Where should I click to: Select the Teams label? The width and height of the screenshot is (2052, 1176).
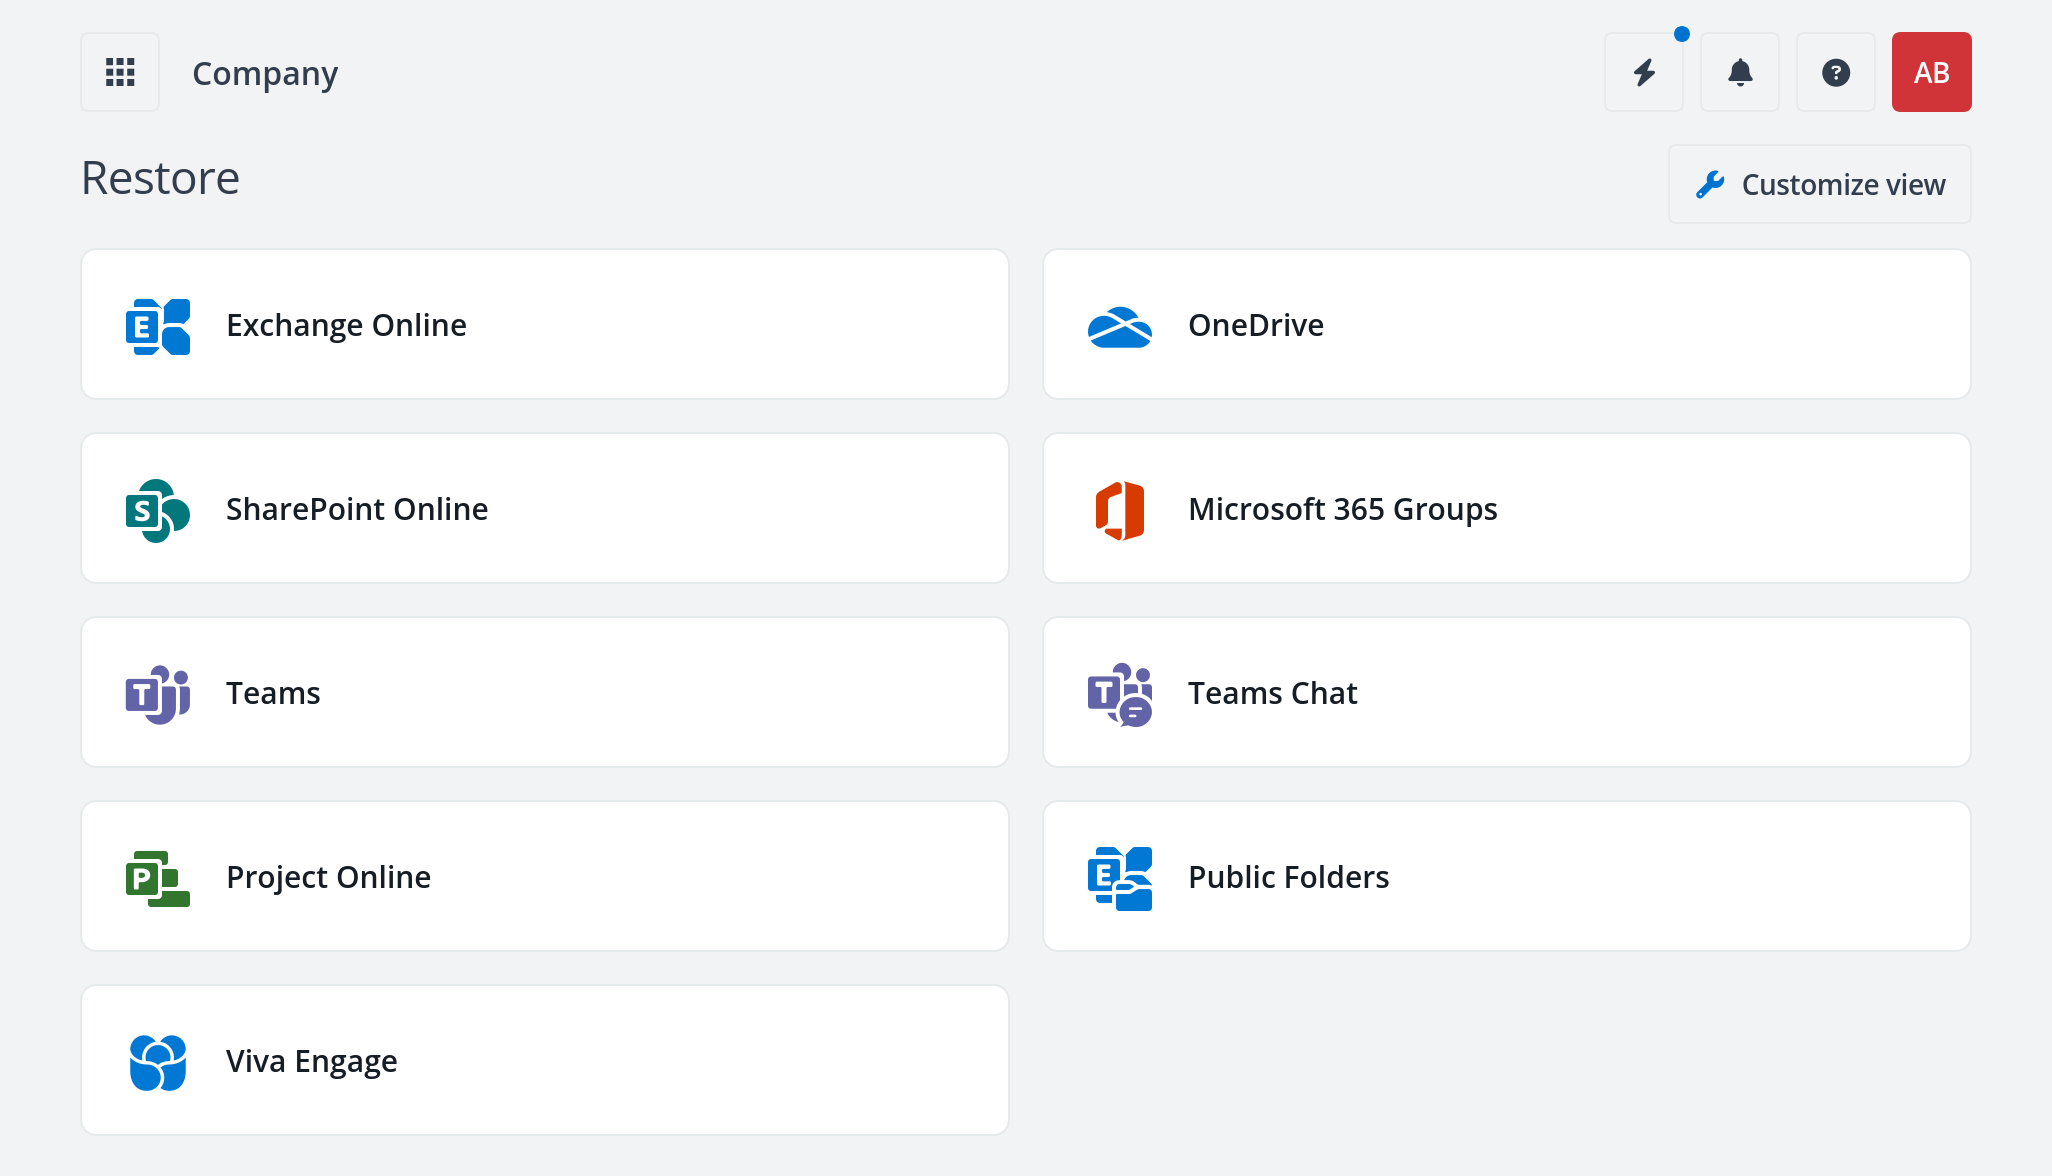pyautogui.click(x=273, y=693)
